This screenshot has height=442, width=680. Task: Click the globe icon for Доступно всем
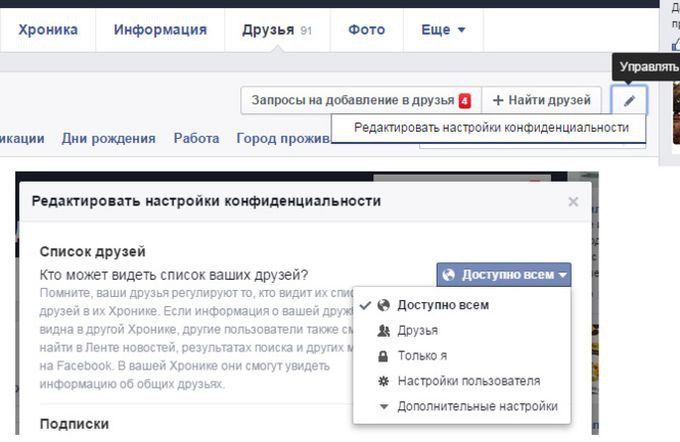pos(383,305)
